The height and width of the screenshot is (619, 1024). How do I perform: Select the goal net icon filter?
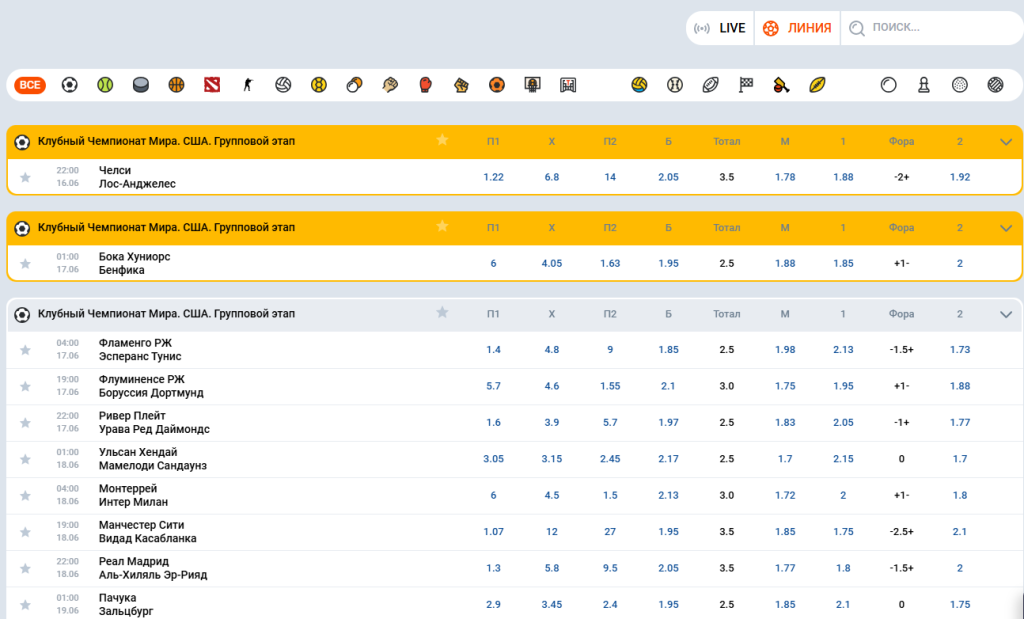point(568,85)
